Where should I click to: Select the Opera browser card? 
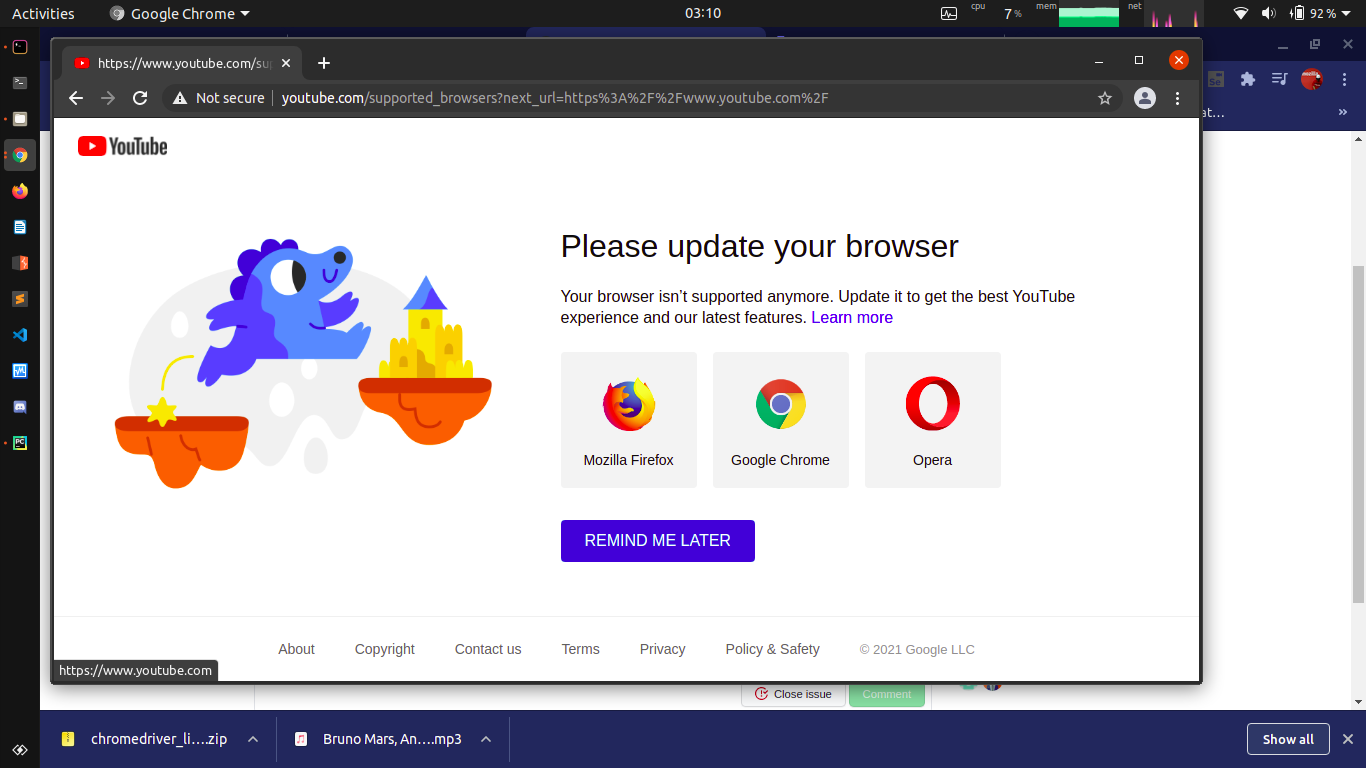932,419
